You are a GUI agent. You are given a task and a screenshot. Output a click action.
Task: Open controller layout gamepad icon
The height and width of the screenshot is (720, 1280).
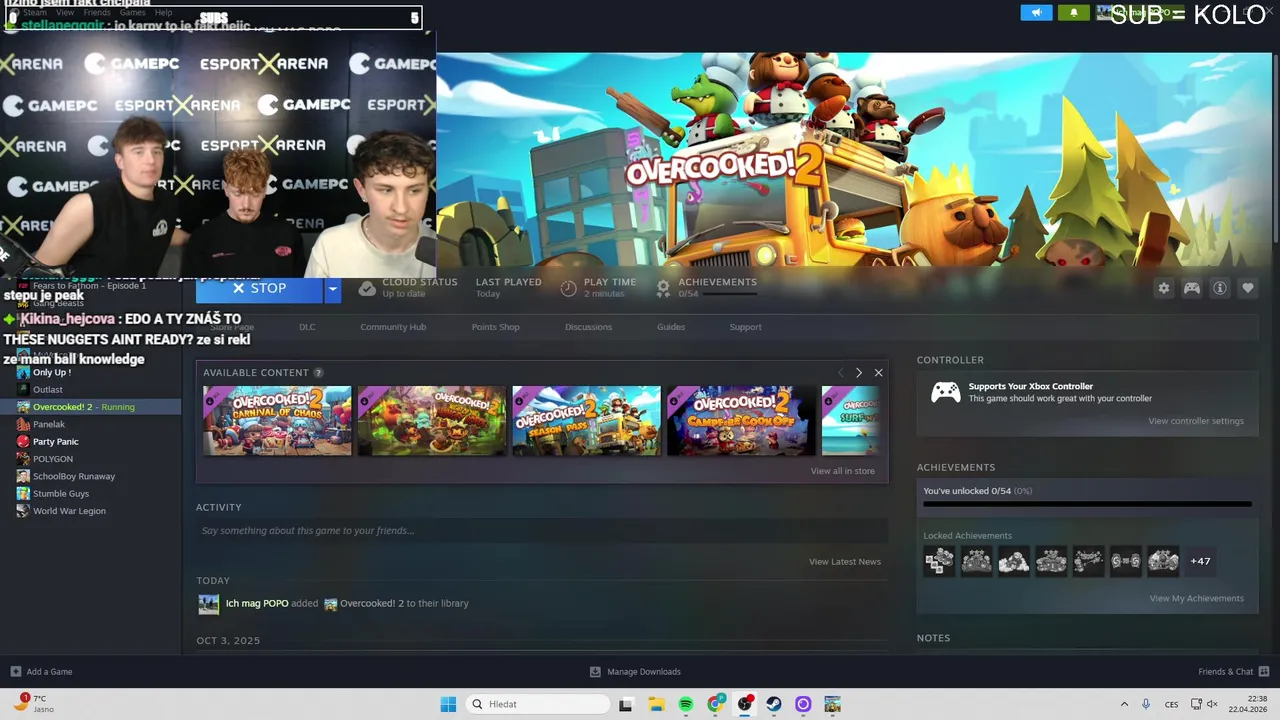[1192, 288]
